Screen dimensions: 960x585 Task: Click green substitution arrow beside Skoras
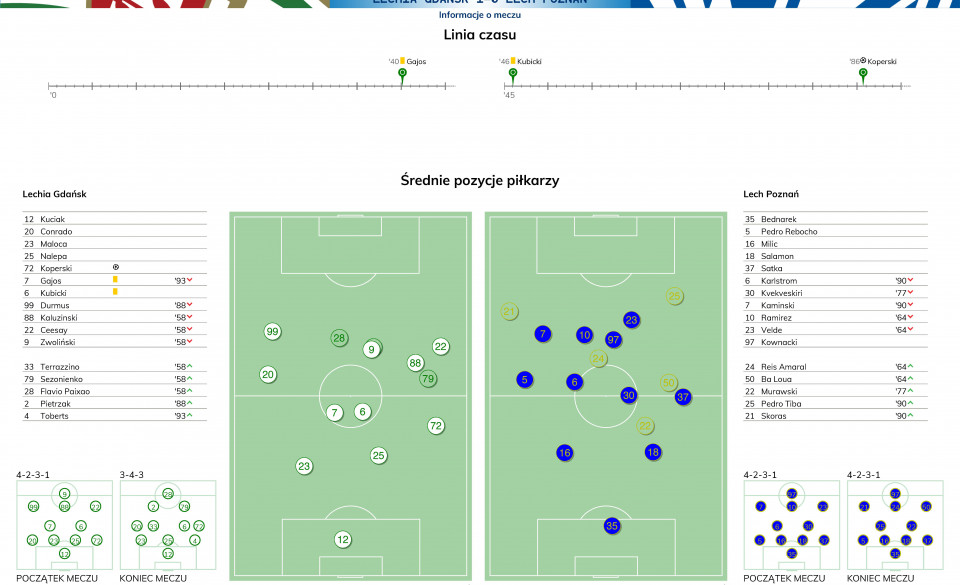point(910,415)
